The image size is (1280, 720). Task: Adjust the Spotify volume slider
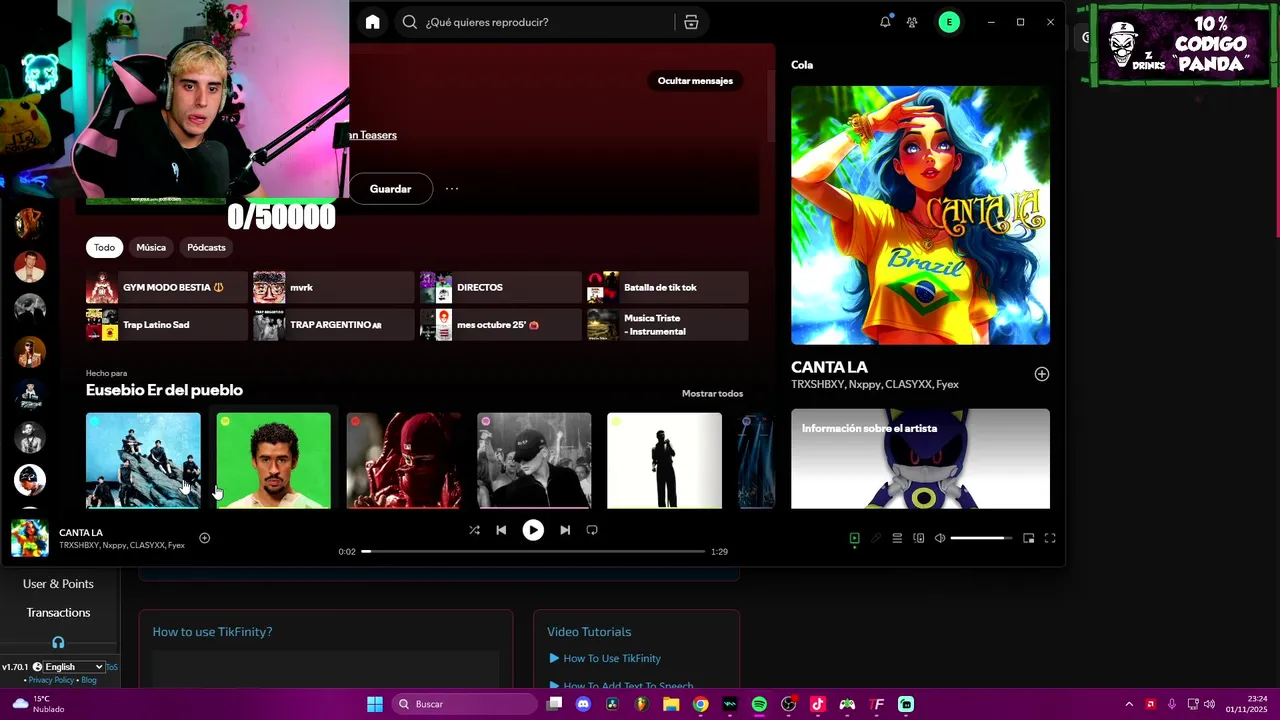pyautogui.click(x=981, y=538)
